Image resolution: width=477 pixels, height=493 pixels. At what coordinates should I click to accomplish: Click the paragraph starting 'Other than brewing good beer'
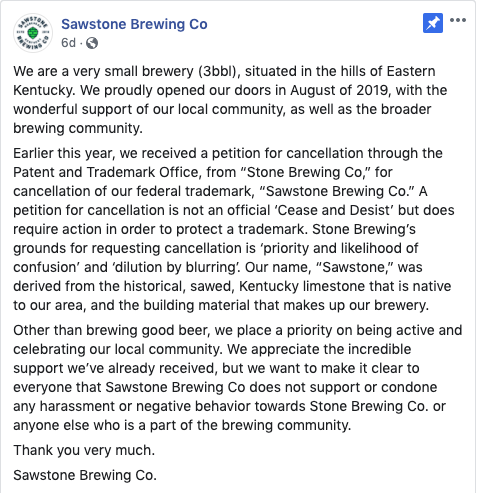238,378
